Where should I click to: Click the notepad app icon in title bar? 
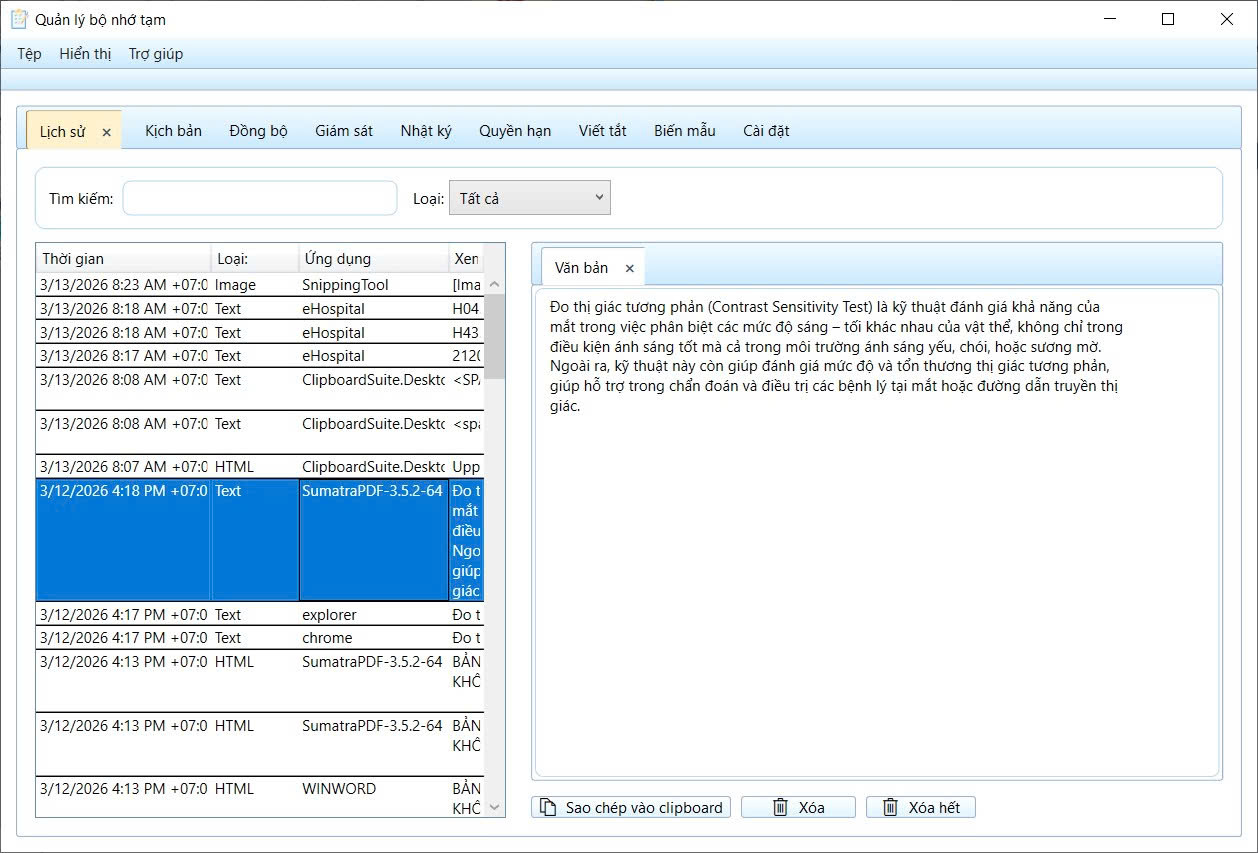[19, 19]
